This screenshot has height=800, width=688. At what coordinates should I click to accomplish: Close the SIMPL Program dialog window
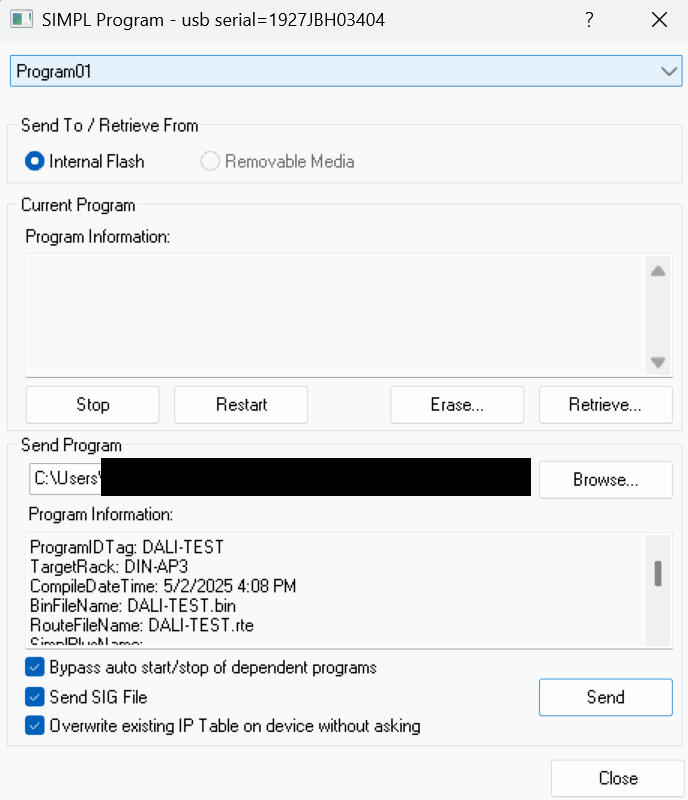tap(659, 20)
